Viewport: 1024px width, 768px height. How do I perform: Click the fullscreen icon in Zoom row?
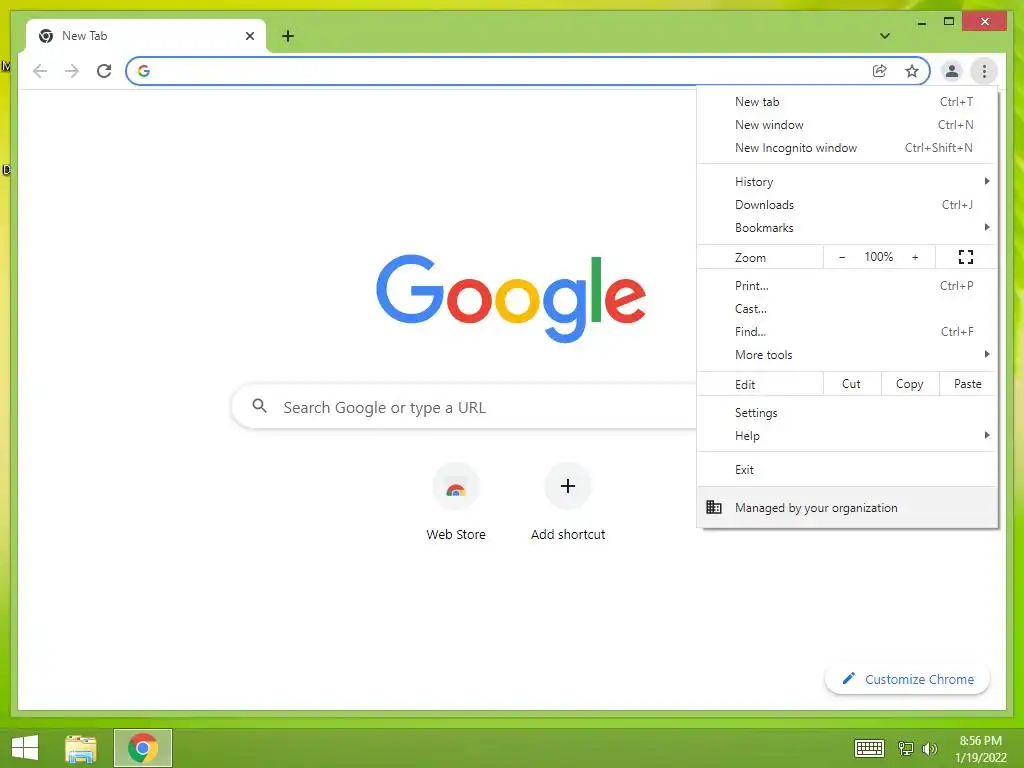click(x=966, y=257)
